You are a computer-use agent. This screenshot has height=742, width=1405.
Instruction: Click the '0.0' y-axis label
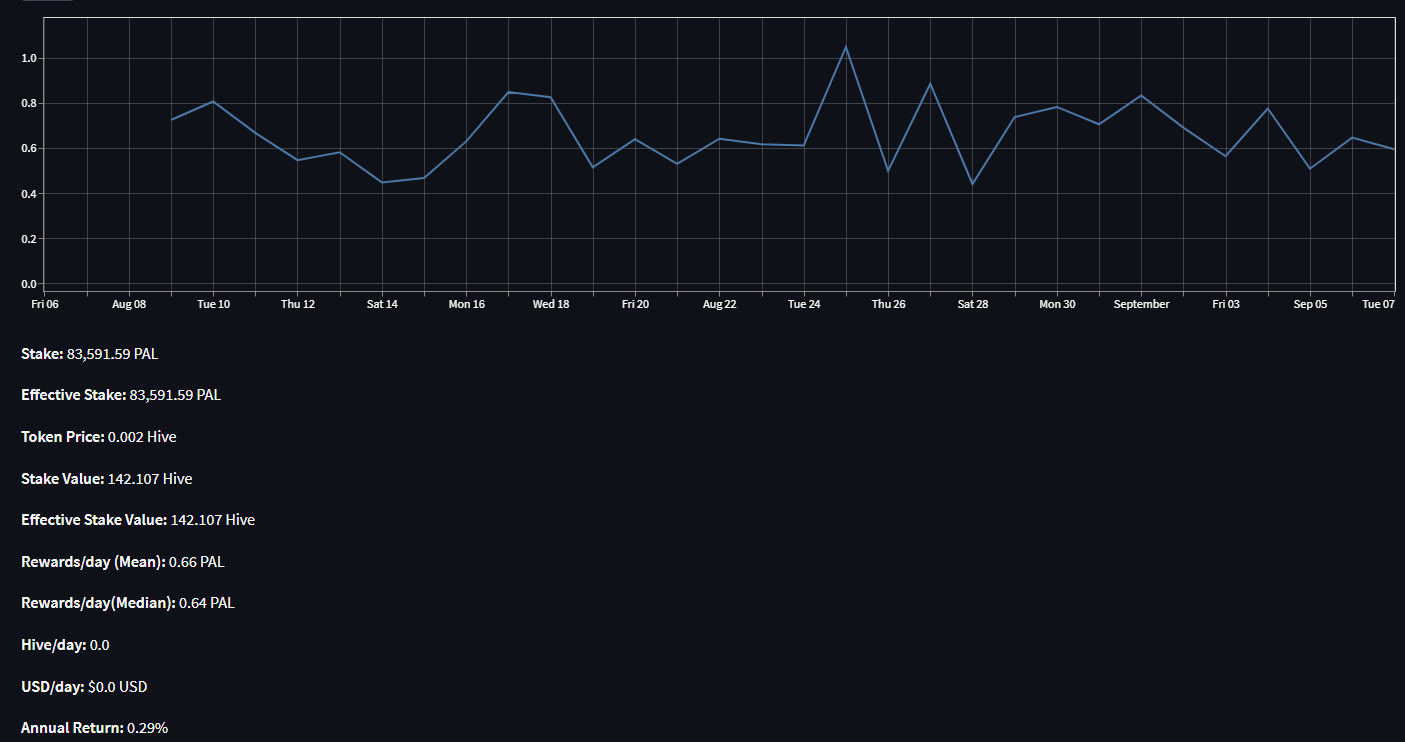coord(28,284)
